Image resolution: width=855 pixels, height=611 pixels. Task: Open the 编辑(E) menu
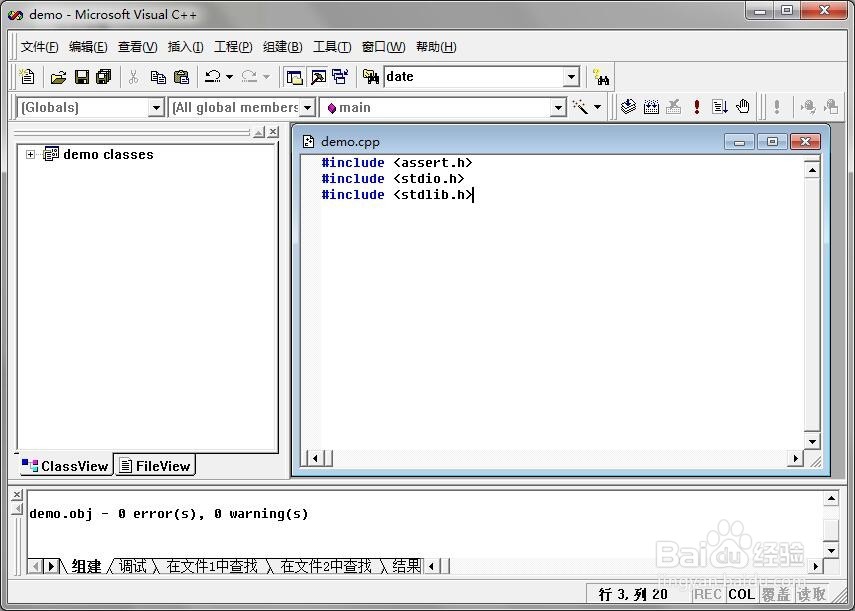click(88, 47)
